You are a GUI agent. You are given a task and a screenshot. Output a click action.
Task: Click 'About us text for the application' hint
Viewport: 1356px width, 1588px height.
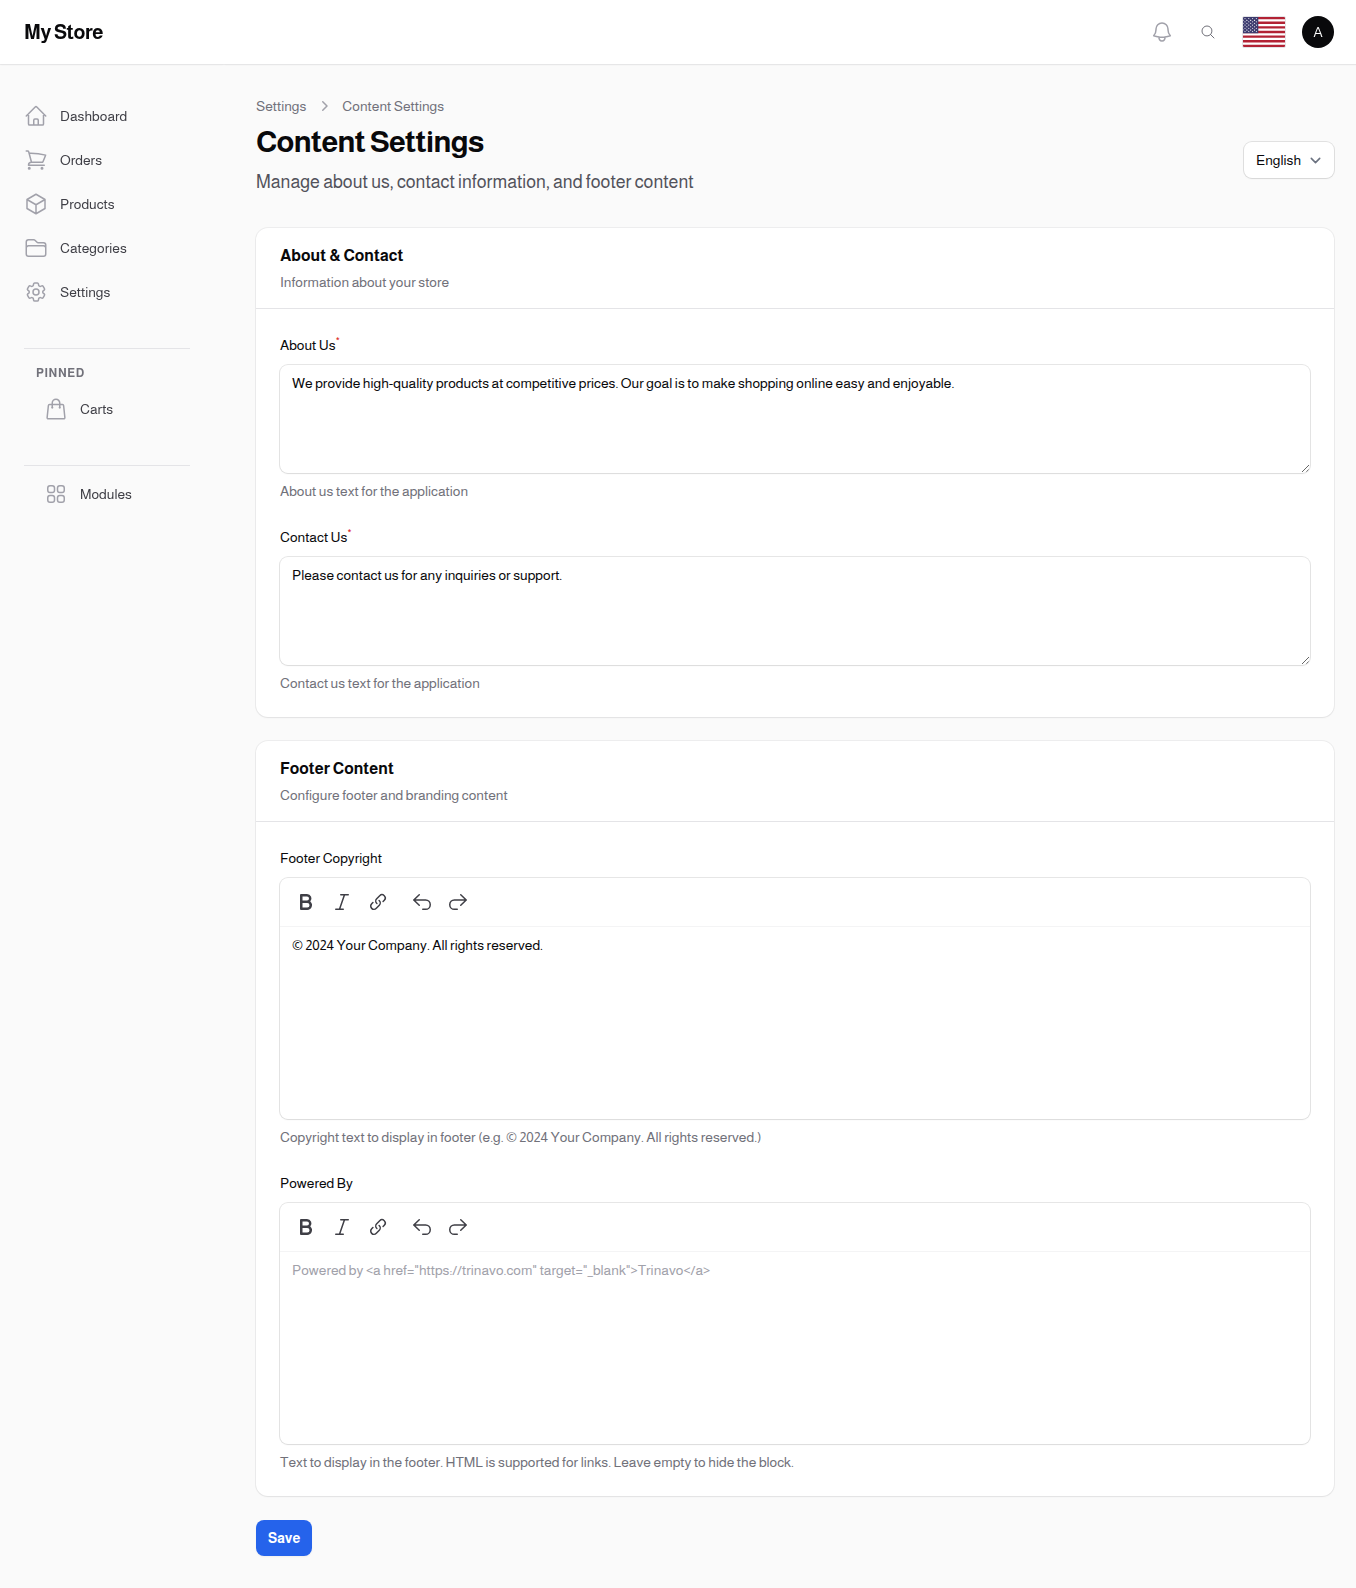[x=374, y=491]
